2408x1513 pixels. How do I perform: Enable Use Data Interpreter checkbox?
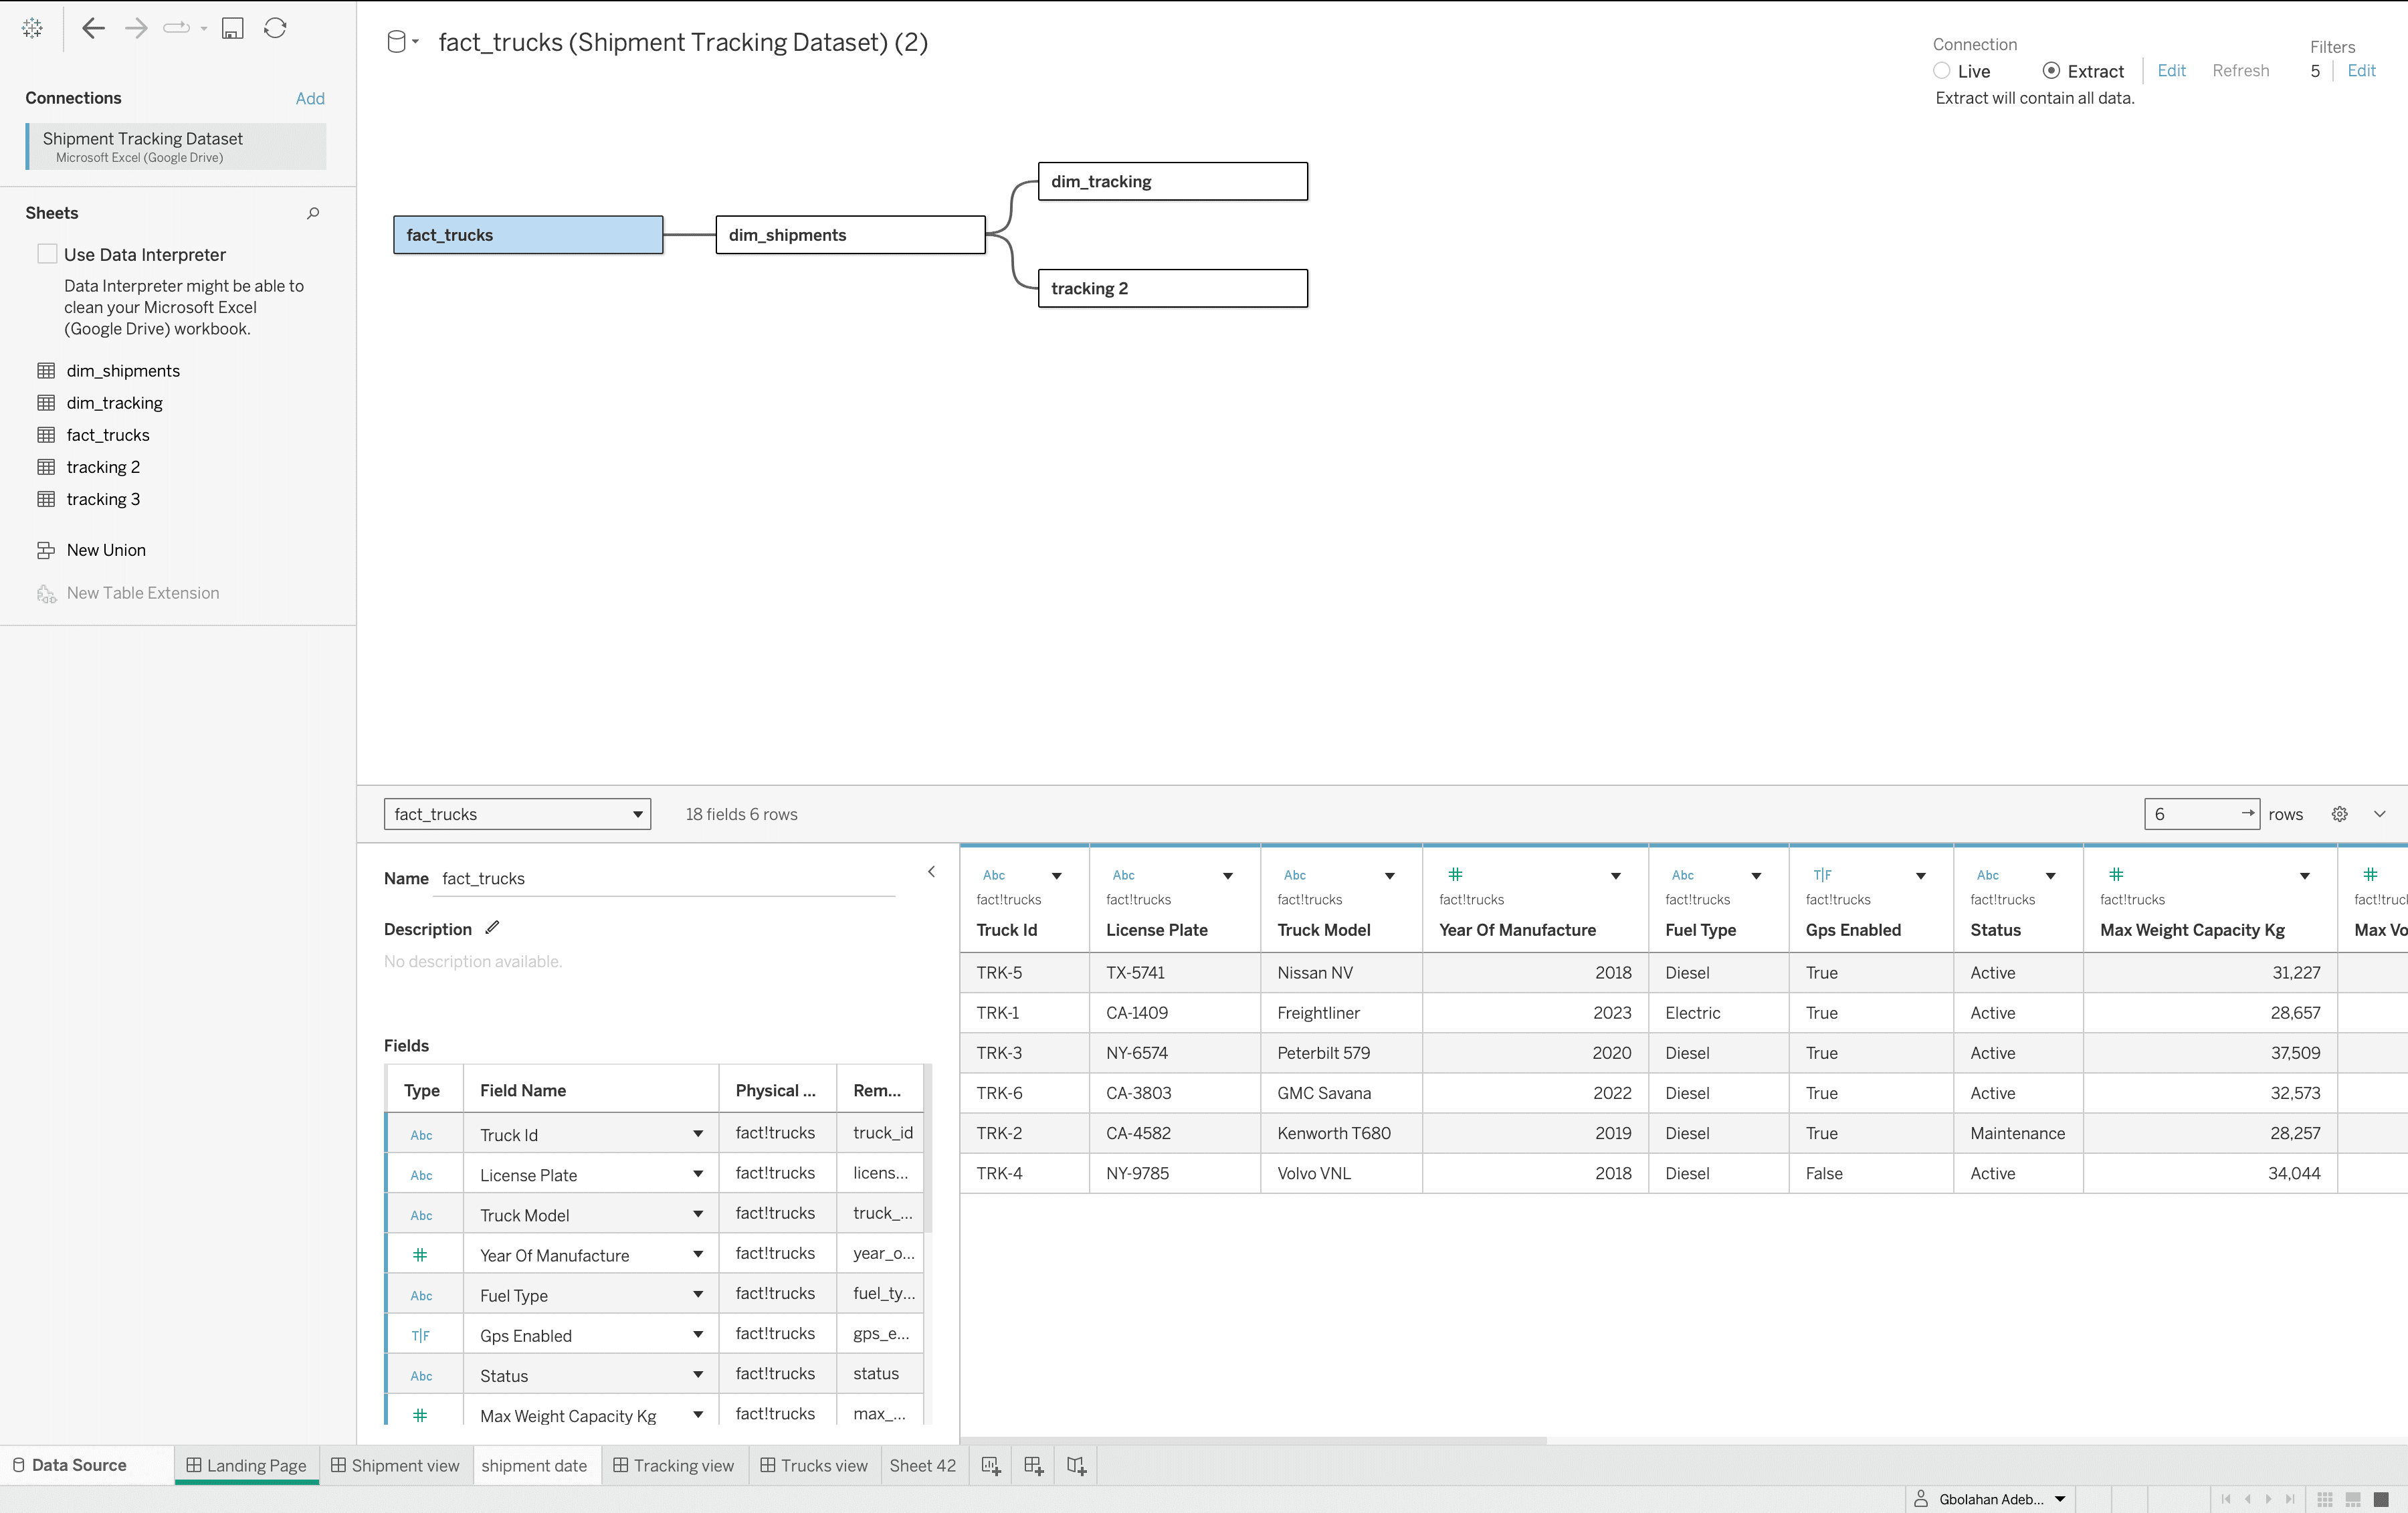47,254
